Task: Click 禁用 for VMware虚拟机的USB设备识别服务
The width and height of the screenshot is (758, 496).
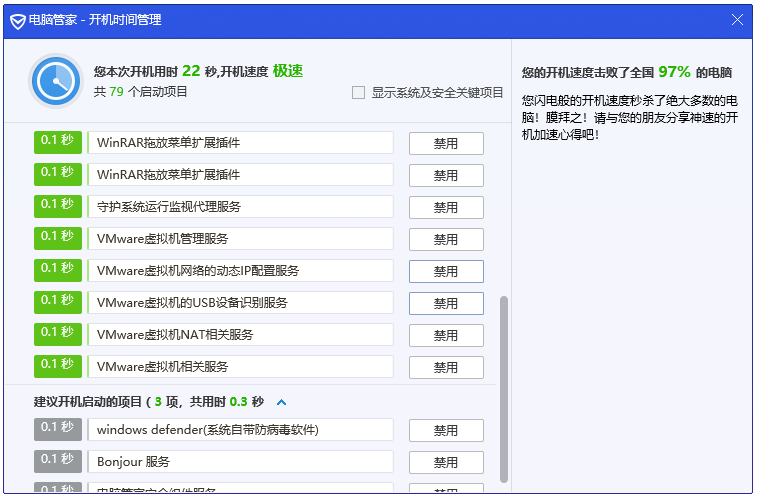Action: (x=446, y=303)
